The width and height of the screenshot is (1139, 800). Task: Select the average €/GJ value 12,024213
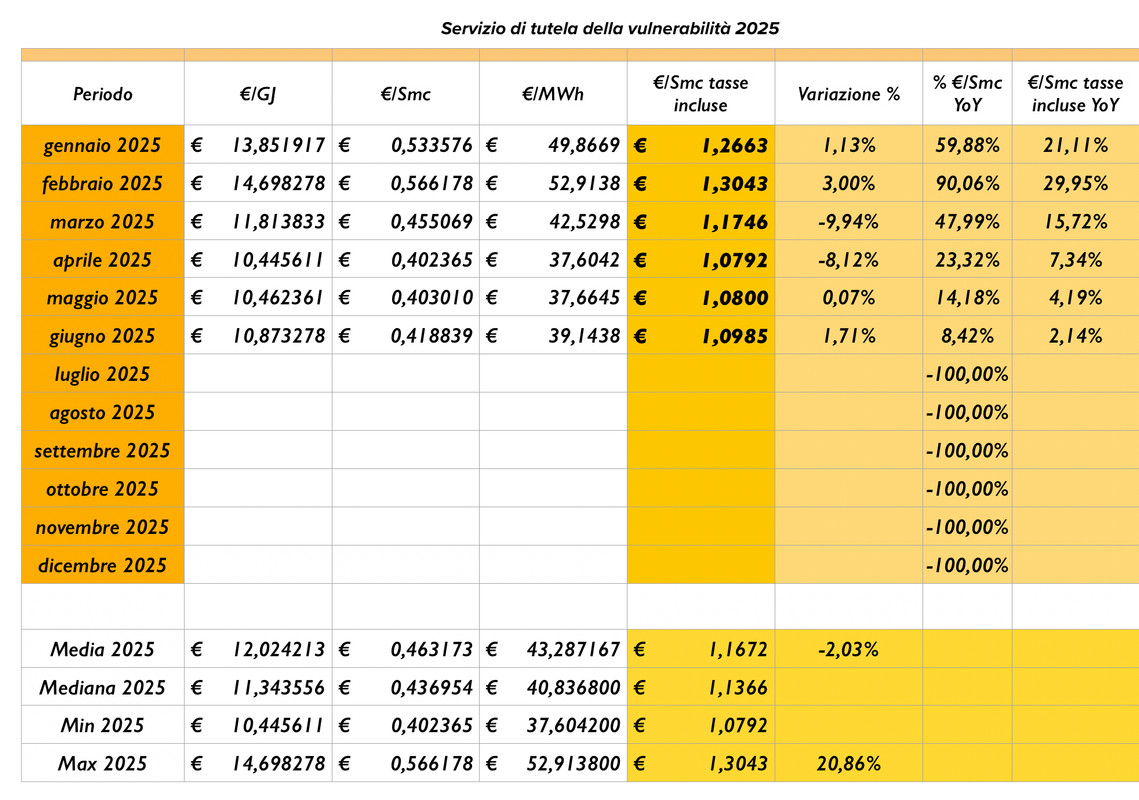click(258, 649)
